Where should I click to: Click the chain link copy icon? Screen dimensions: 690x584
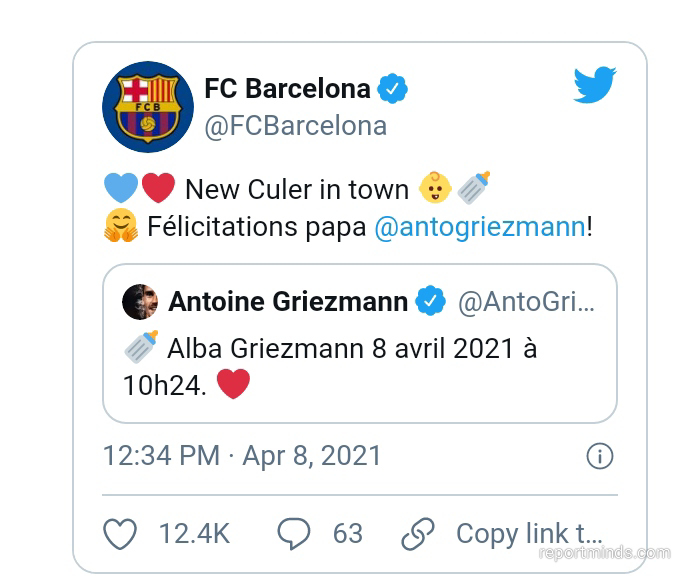[418, 534]
